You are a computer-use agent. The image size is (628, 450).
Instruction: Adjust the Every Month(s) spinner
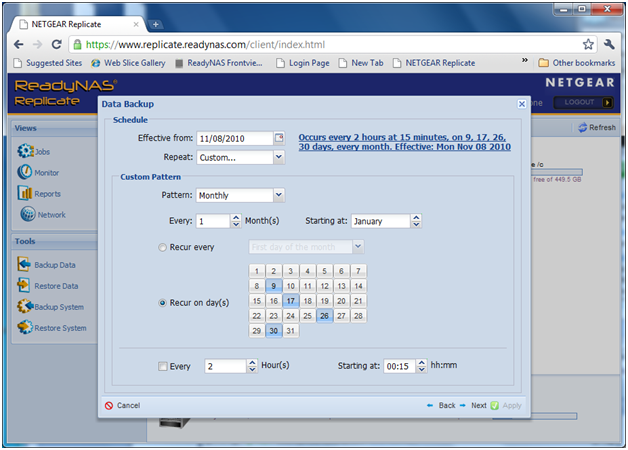point(236,221)
